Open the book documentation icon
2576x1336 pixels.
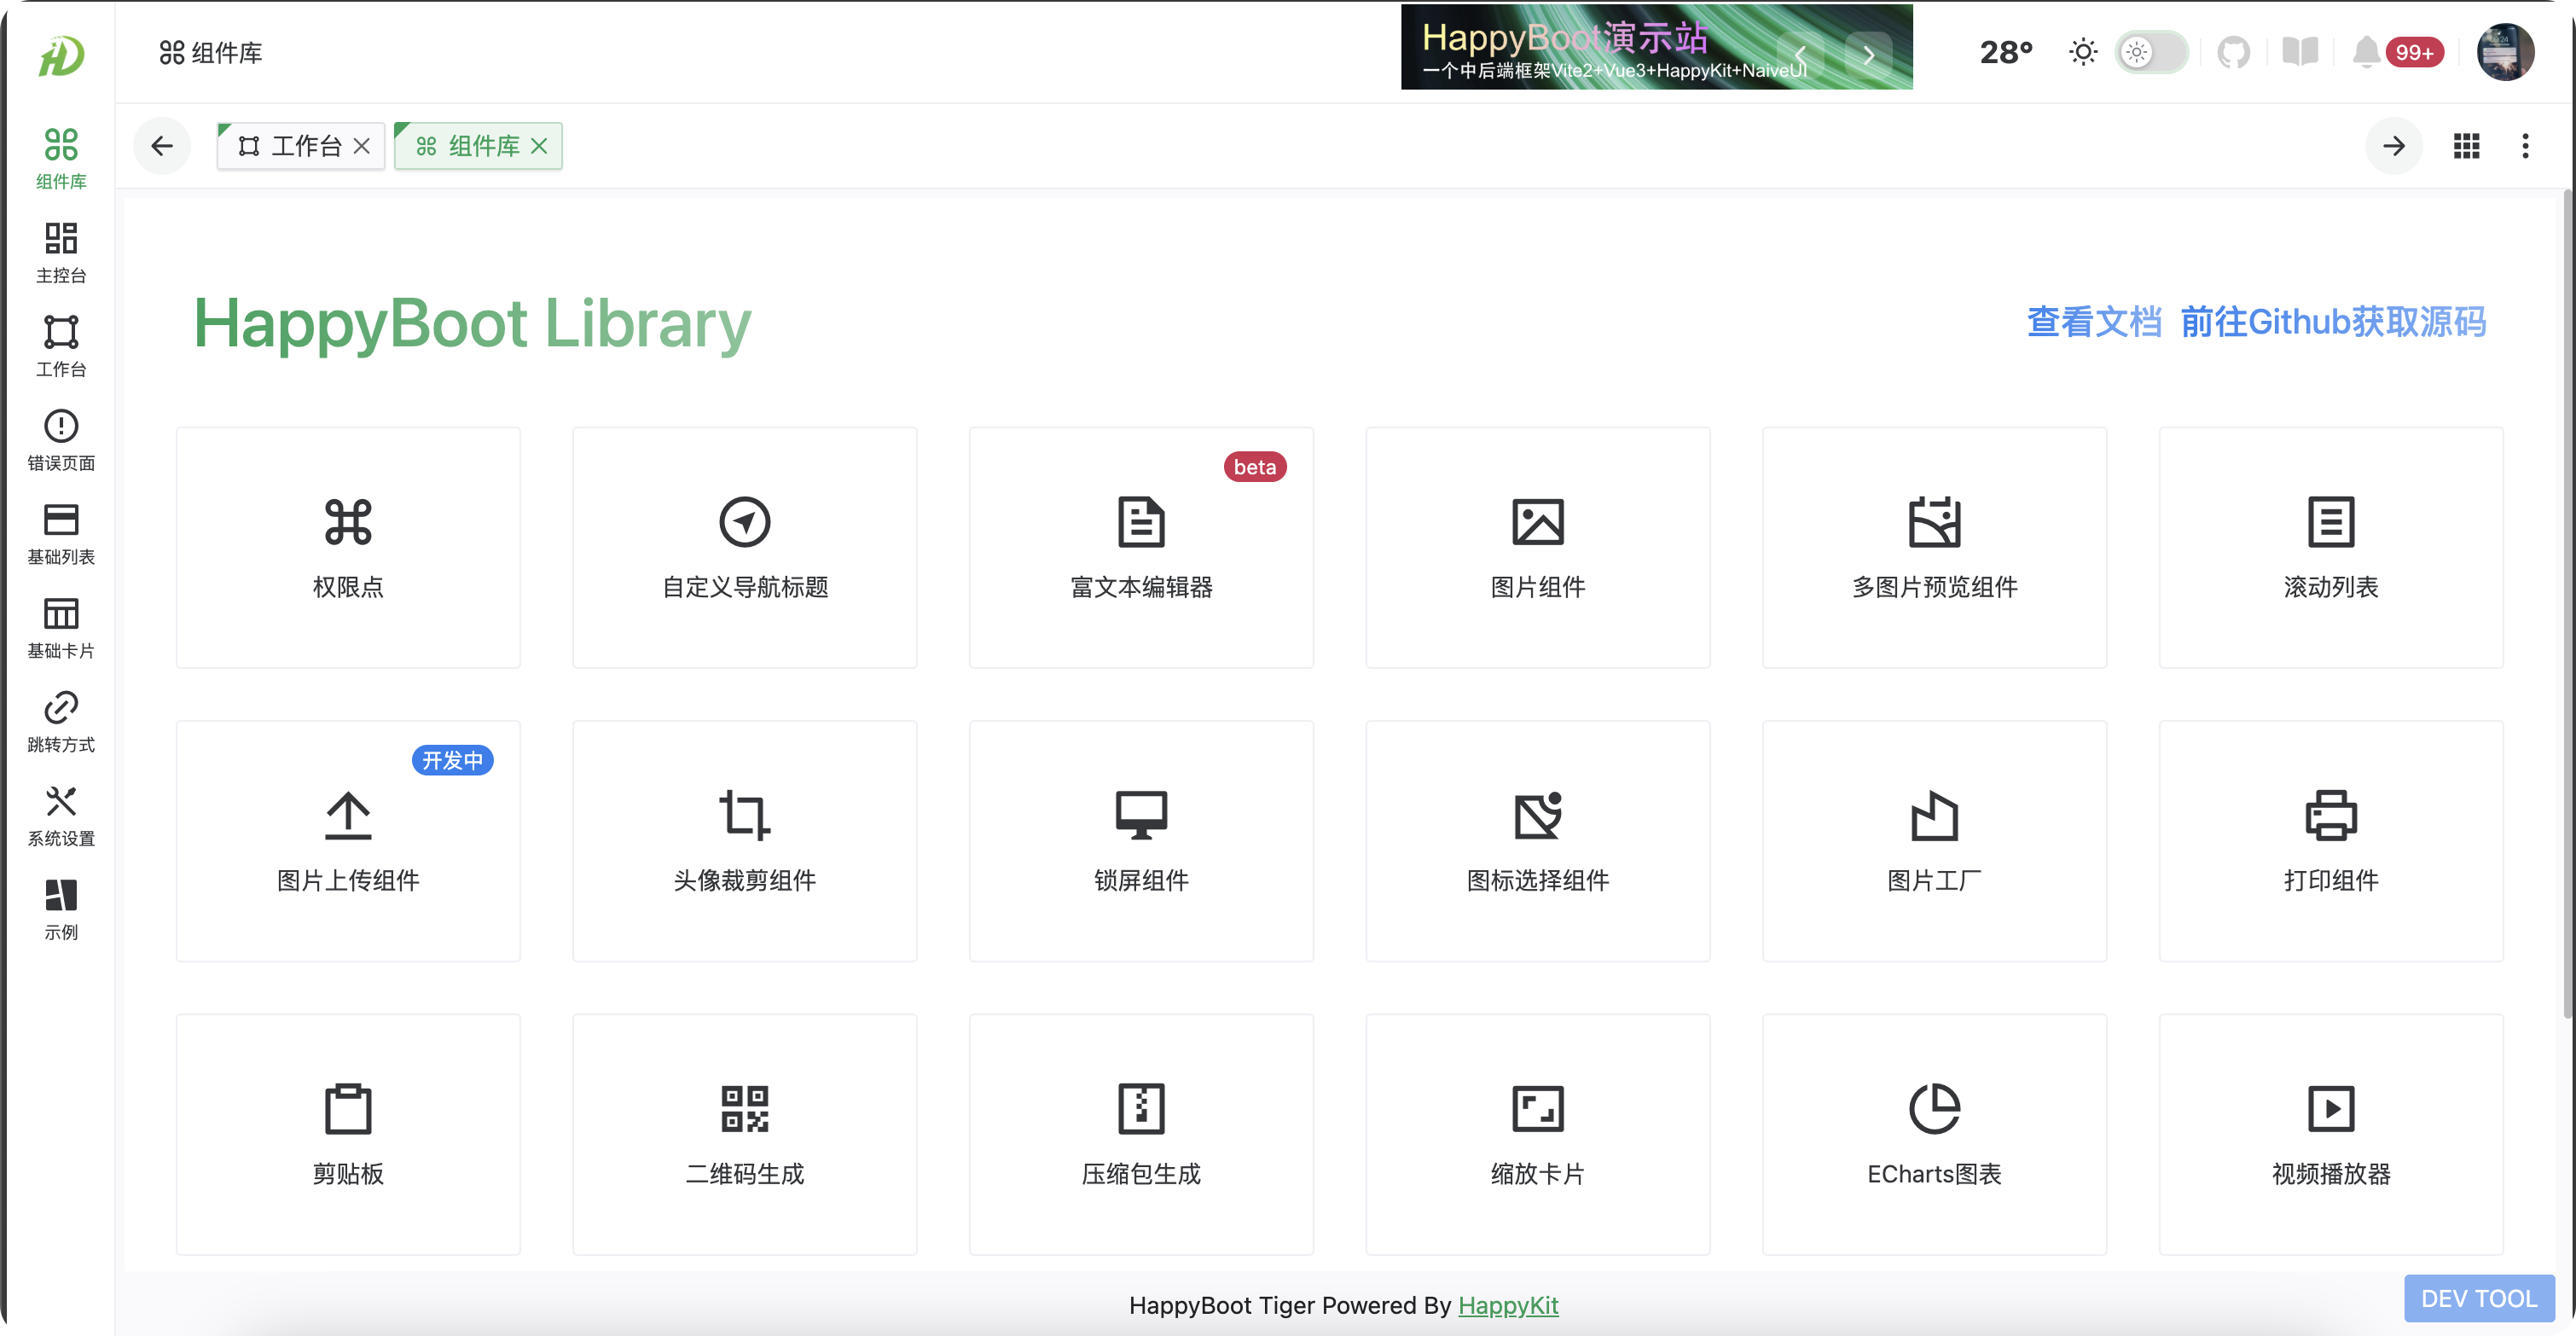pyautogui.click(x=2300, y=52)
